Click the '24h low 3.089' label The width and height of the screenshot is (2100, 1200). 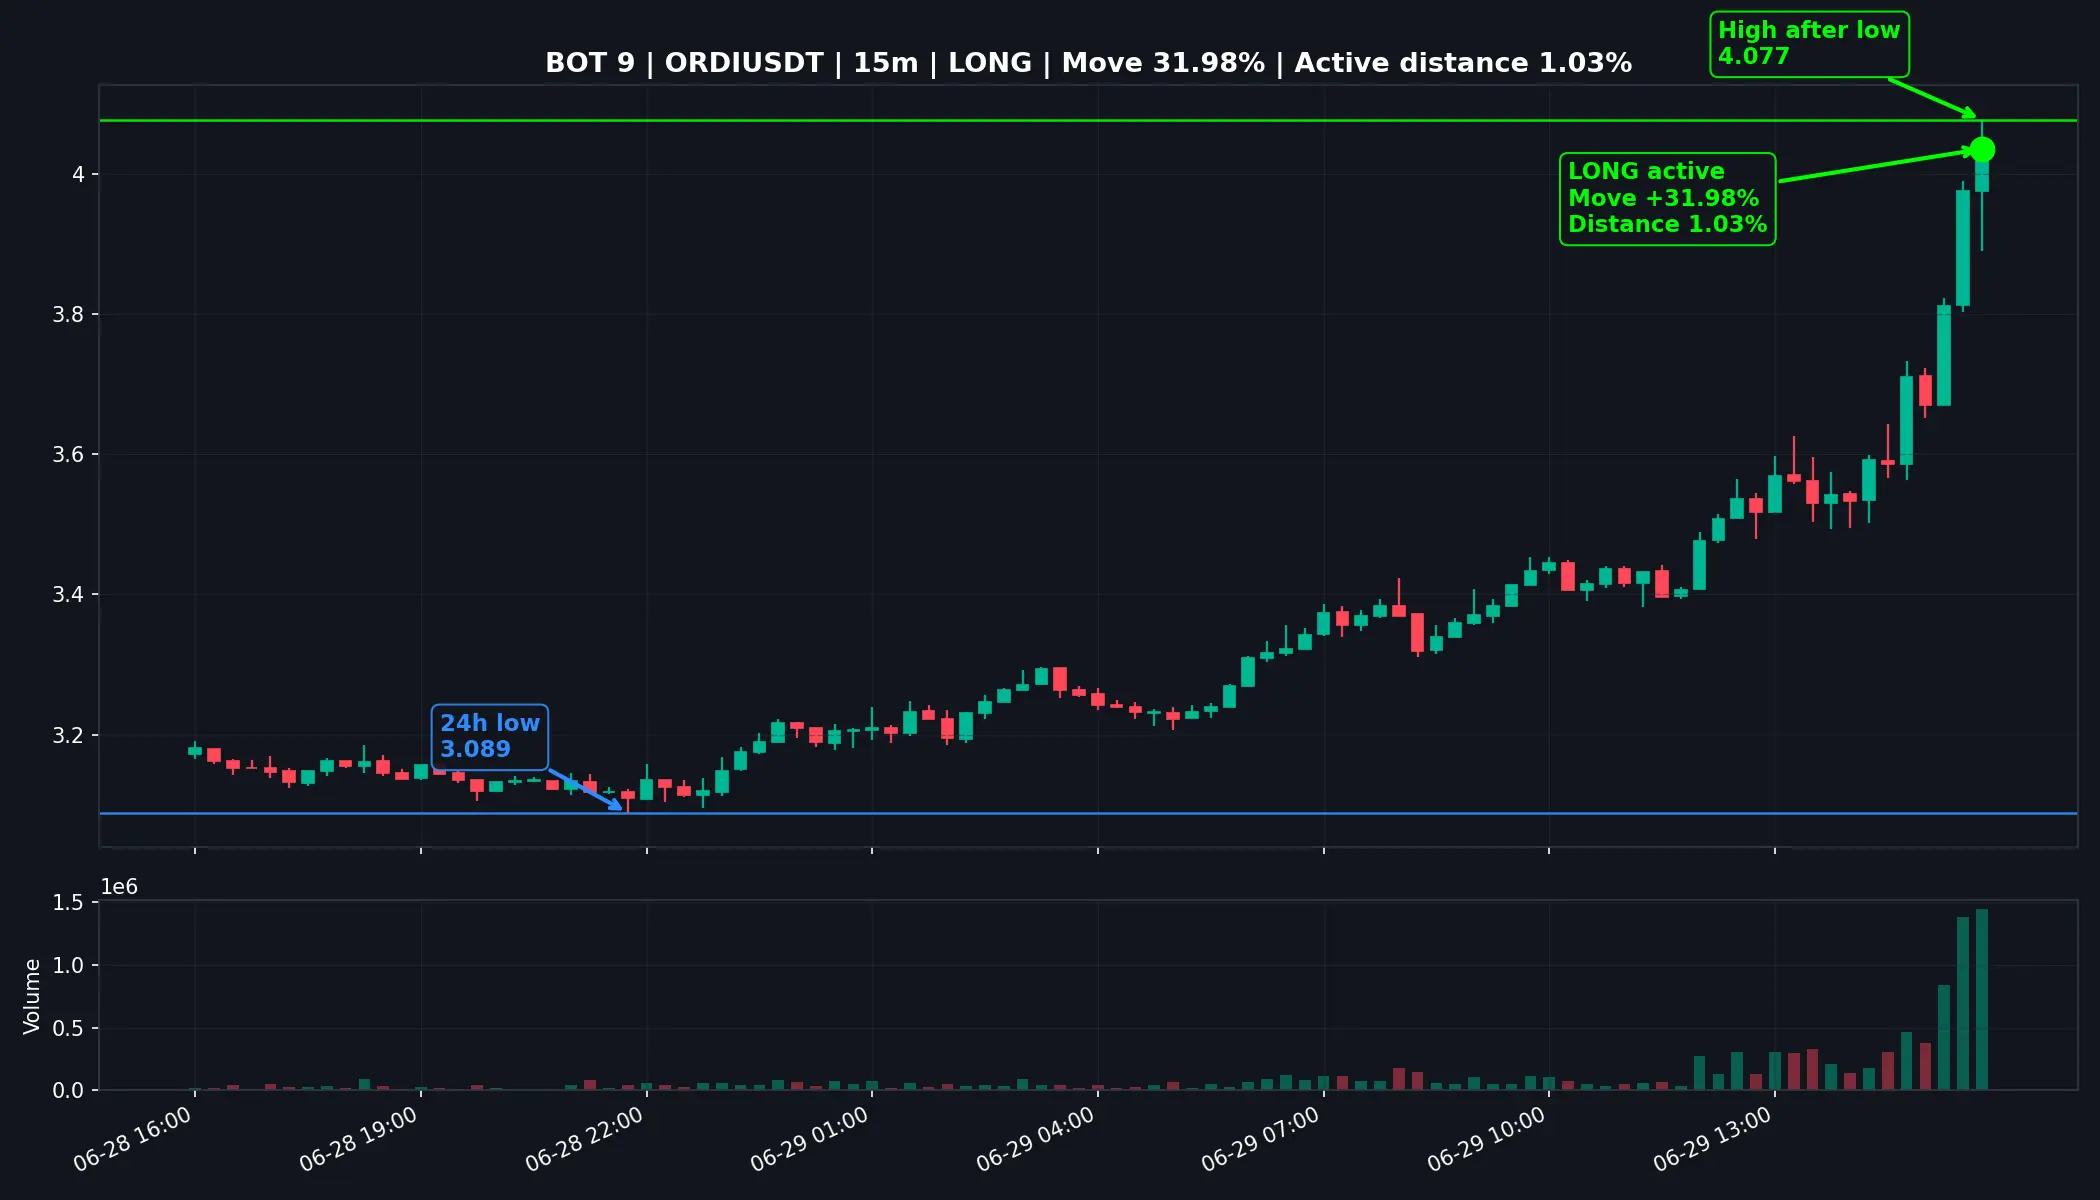click(x=490, y=736)
